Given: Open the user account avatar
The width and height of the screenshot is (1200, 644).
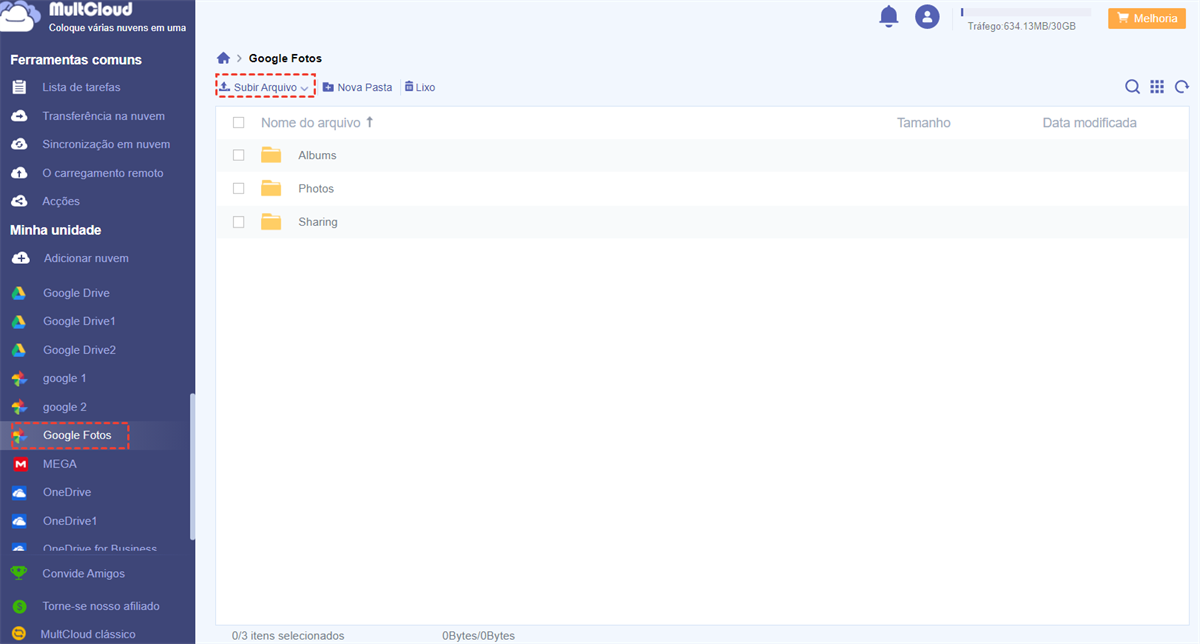Looking at the screenshot, I should click(927, 16).
